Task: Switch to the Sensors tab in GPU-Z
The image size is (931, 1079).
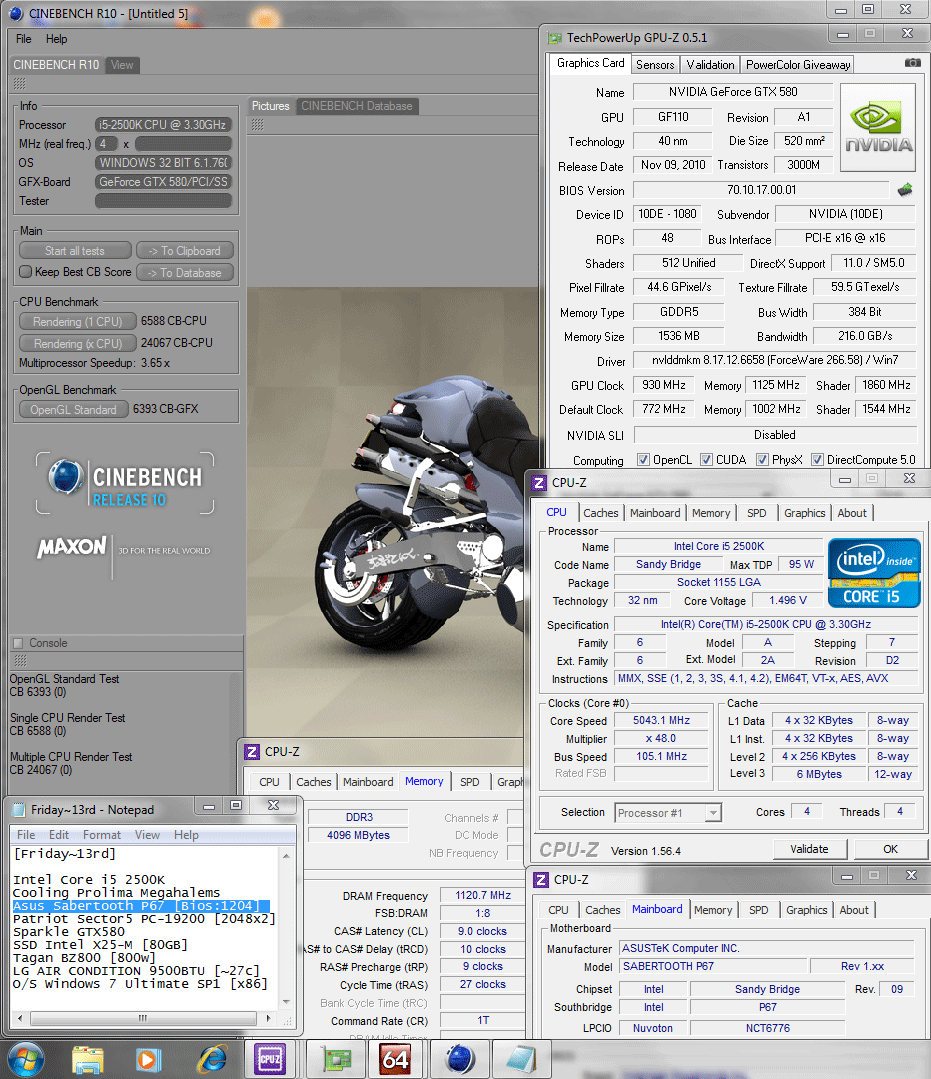Action: coord(655,65)
